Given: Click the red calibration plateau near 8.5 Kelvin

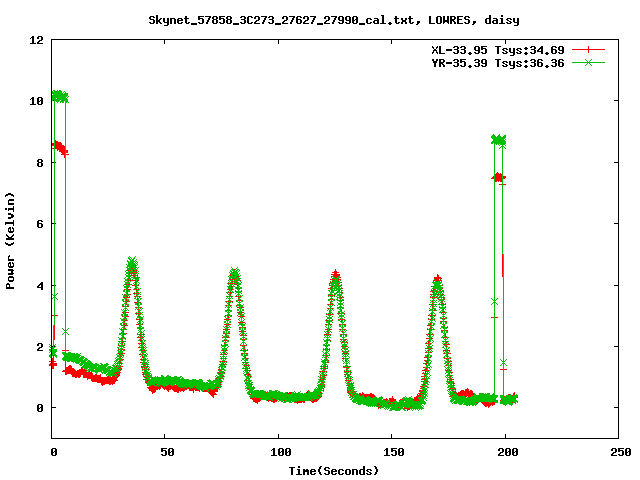Looking at the screenshot, I should (60, 148).
